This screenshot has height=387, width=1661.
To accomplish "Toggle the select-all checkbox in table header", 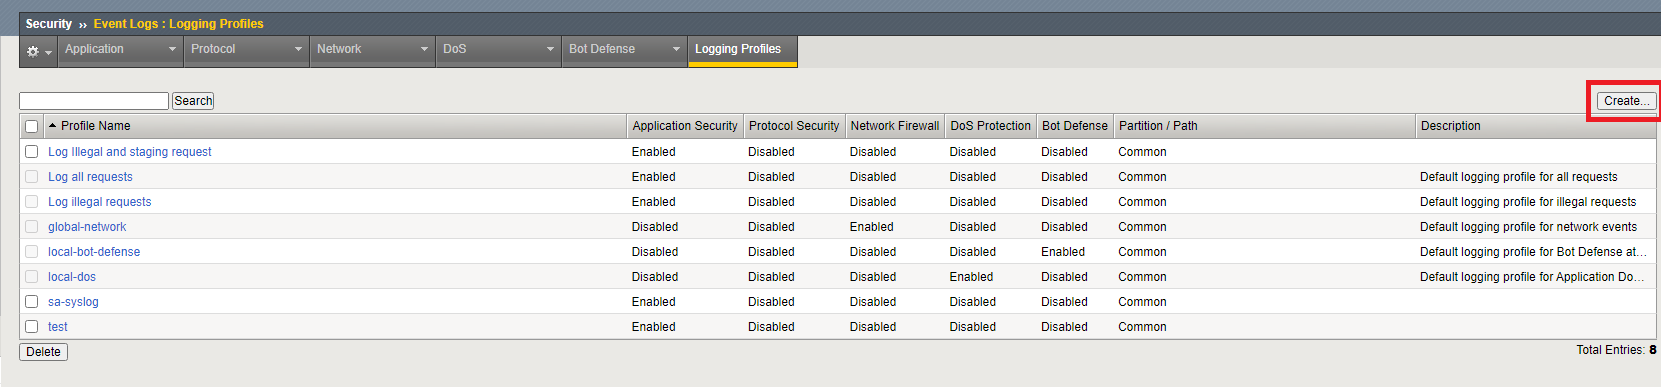I will pos(31,126).
